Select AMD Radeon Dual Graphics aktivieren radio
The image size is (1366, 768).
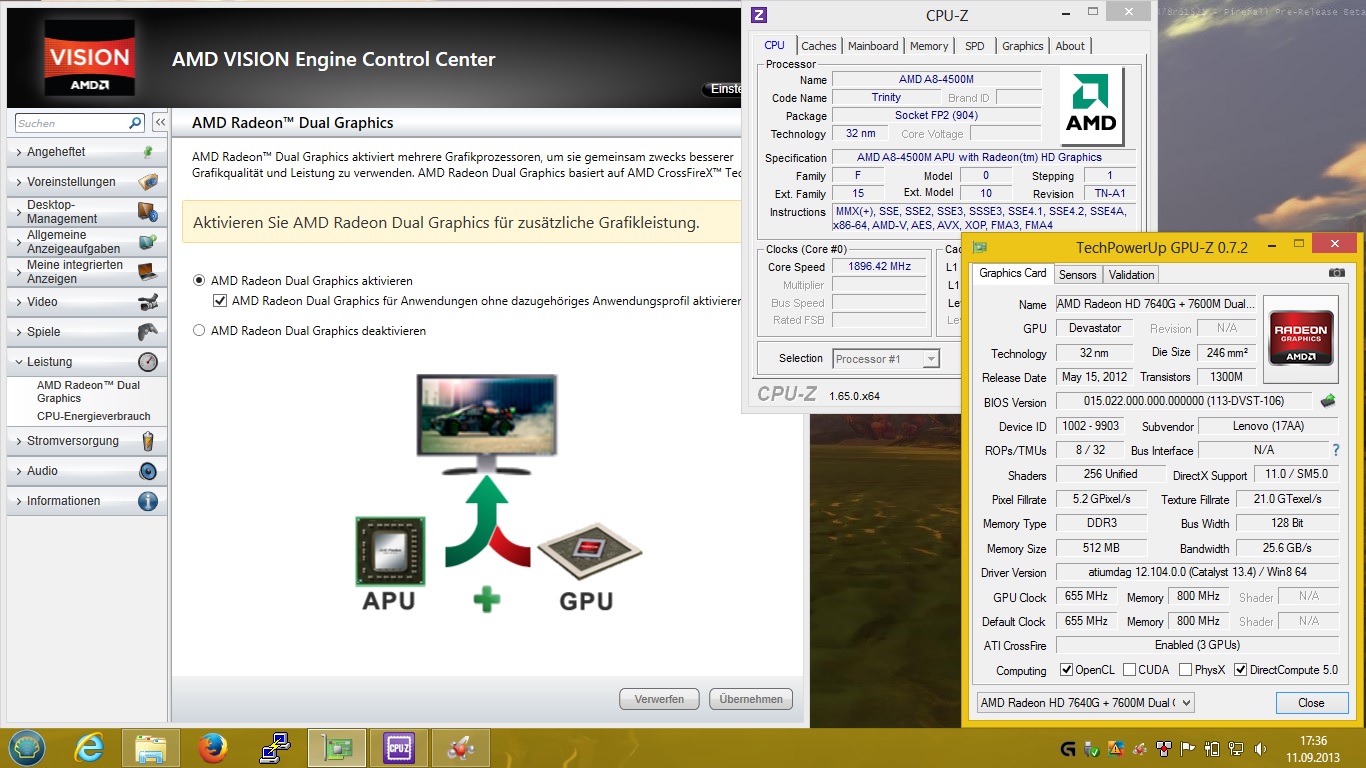(x=199, y=281)
